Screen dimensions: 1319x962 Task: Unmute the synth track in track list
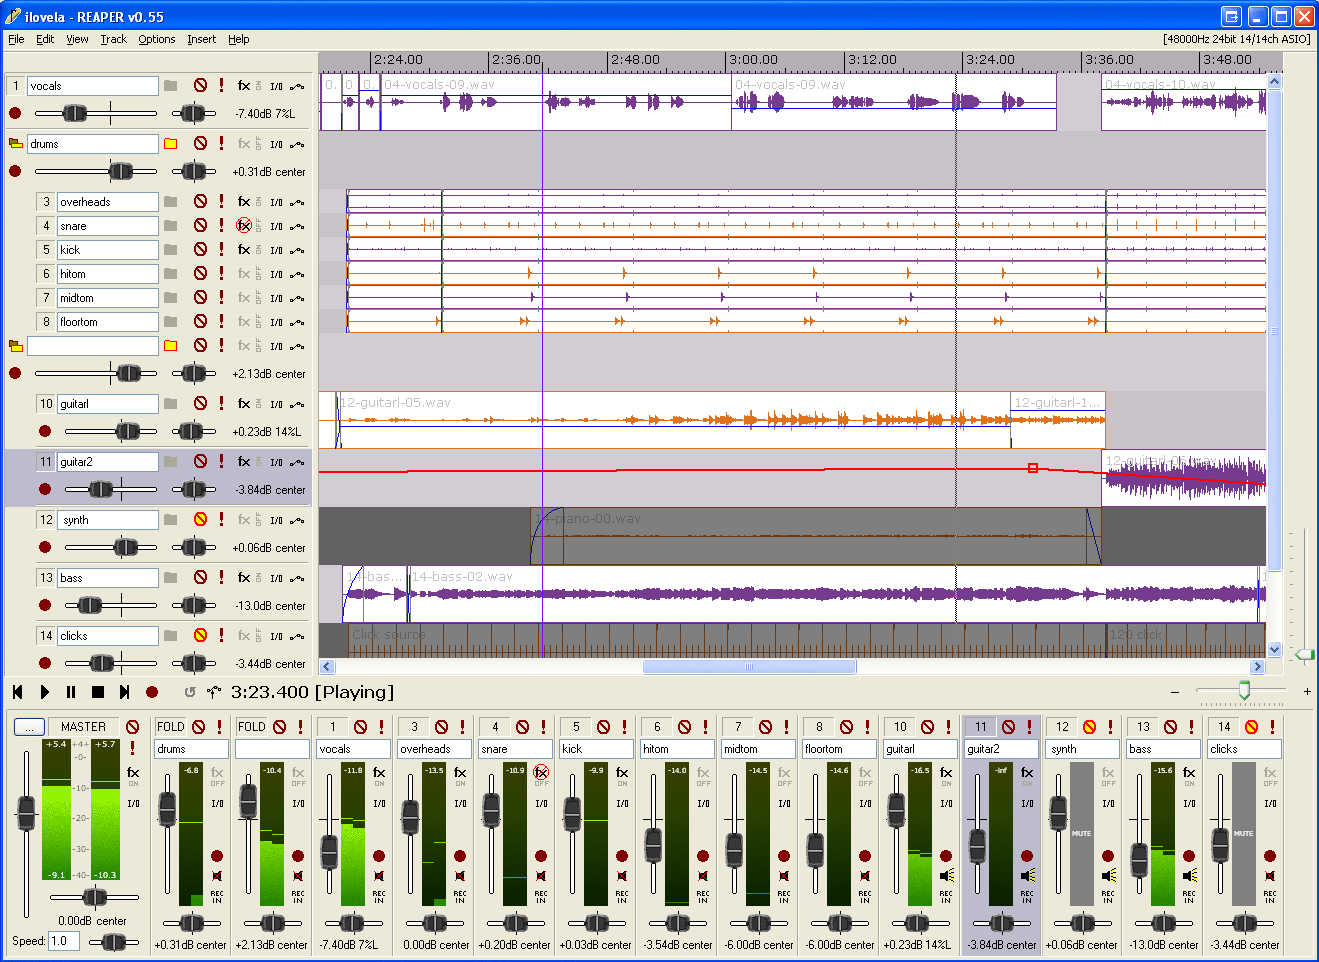pyautogui.click(x=200, y=520)
